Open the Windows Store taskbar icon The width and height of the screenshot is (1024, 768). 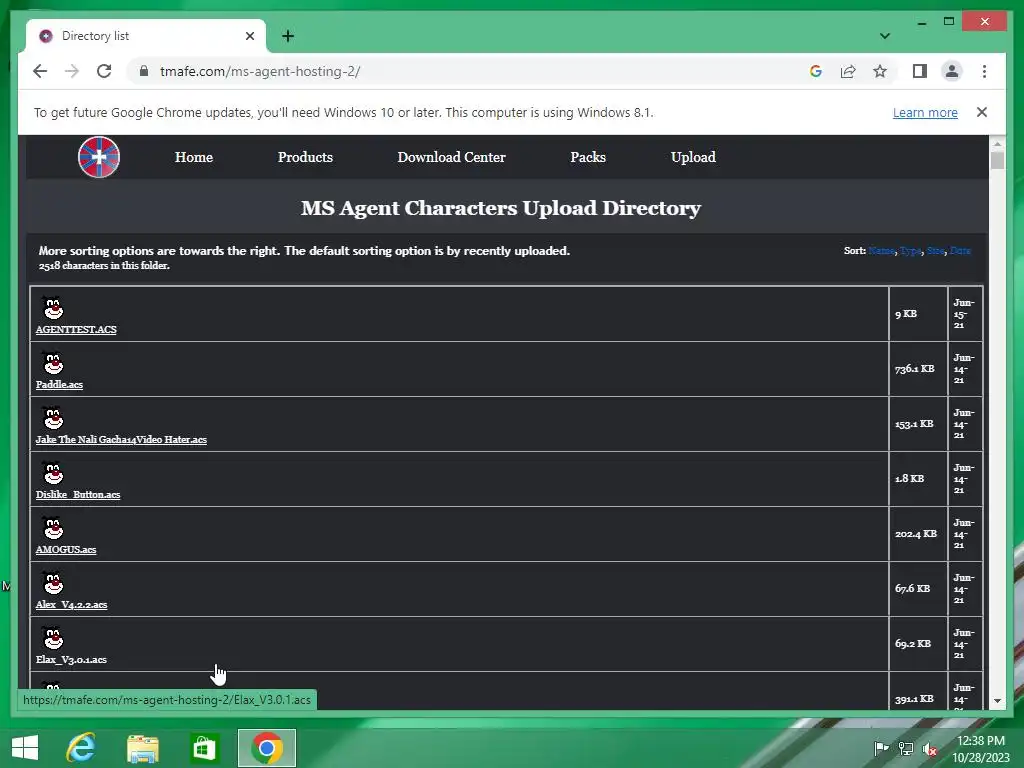[x=204, y=748]
